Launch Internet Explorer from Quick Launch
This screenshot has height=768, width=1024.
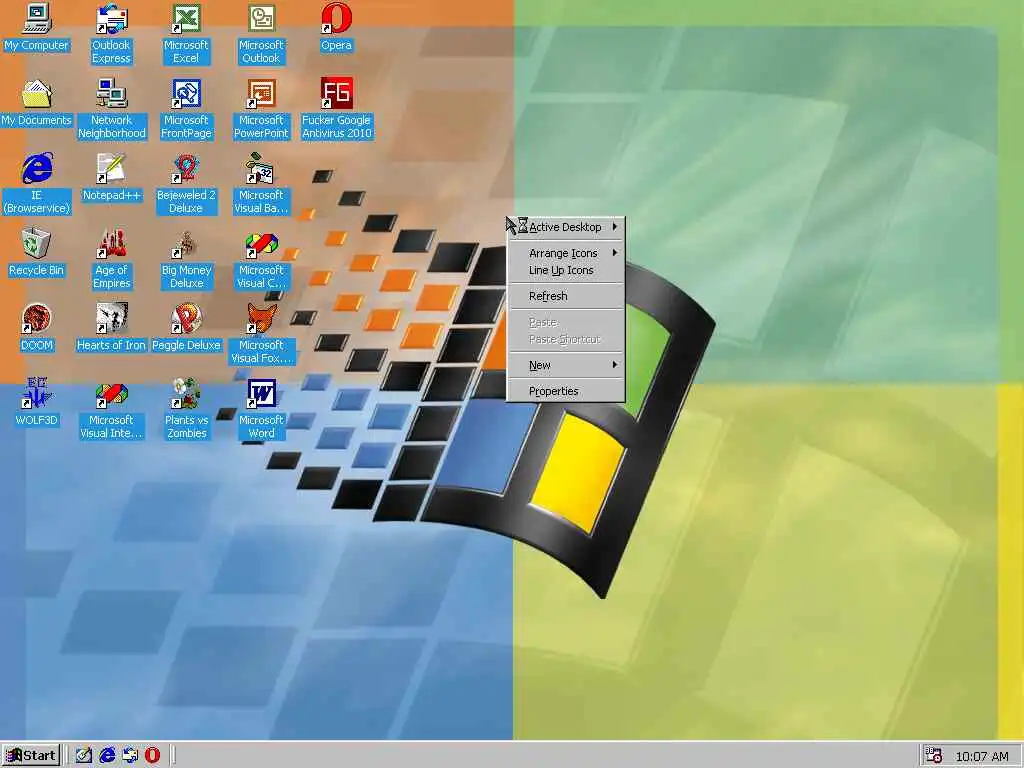(x=107, y=756)
